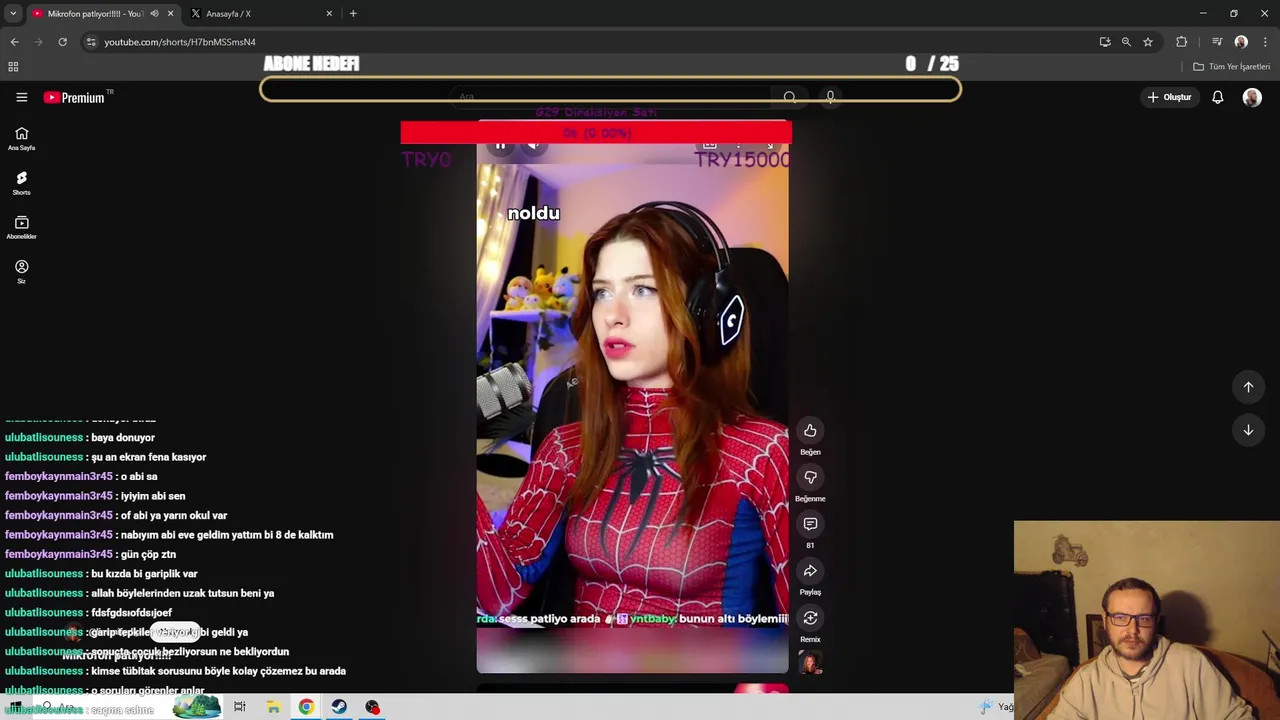The width and height of the screenshot is (1280, 720).
Task: Close the Anasayfa / X tab
Action: pyautogui.click(x=329, y=14)
